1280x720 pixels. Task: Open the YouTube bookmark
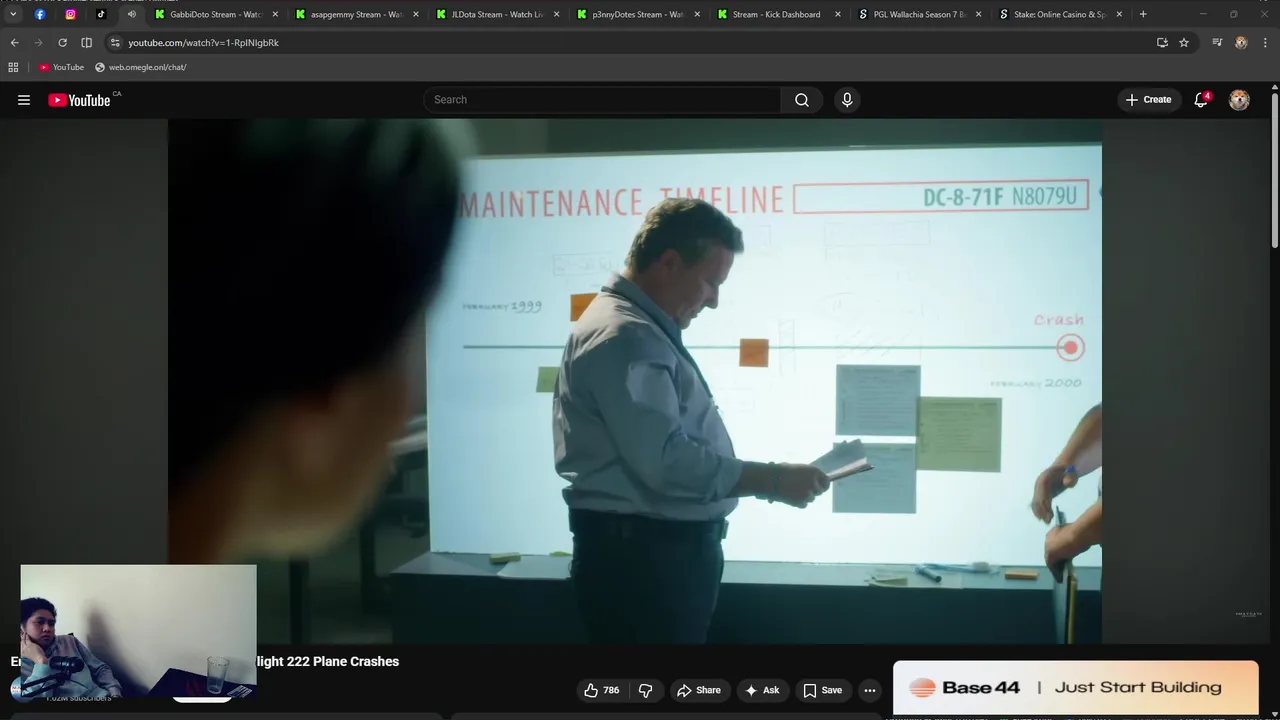(x=61, y=67)
